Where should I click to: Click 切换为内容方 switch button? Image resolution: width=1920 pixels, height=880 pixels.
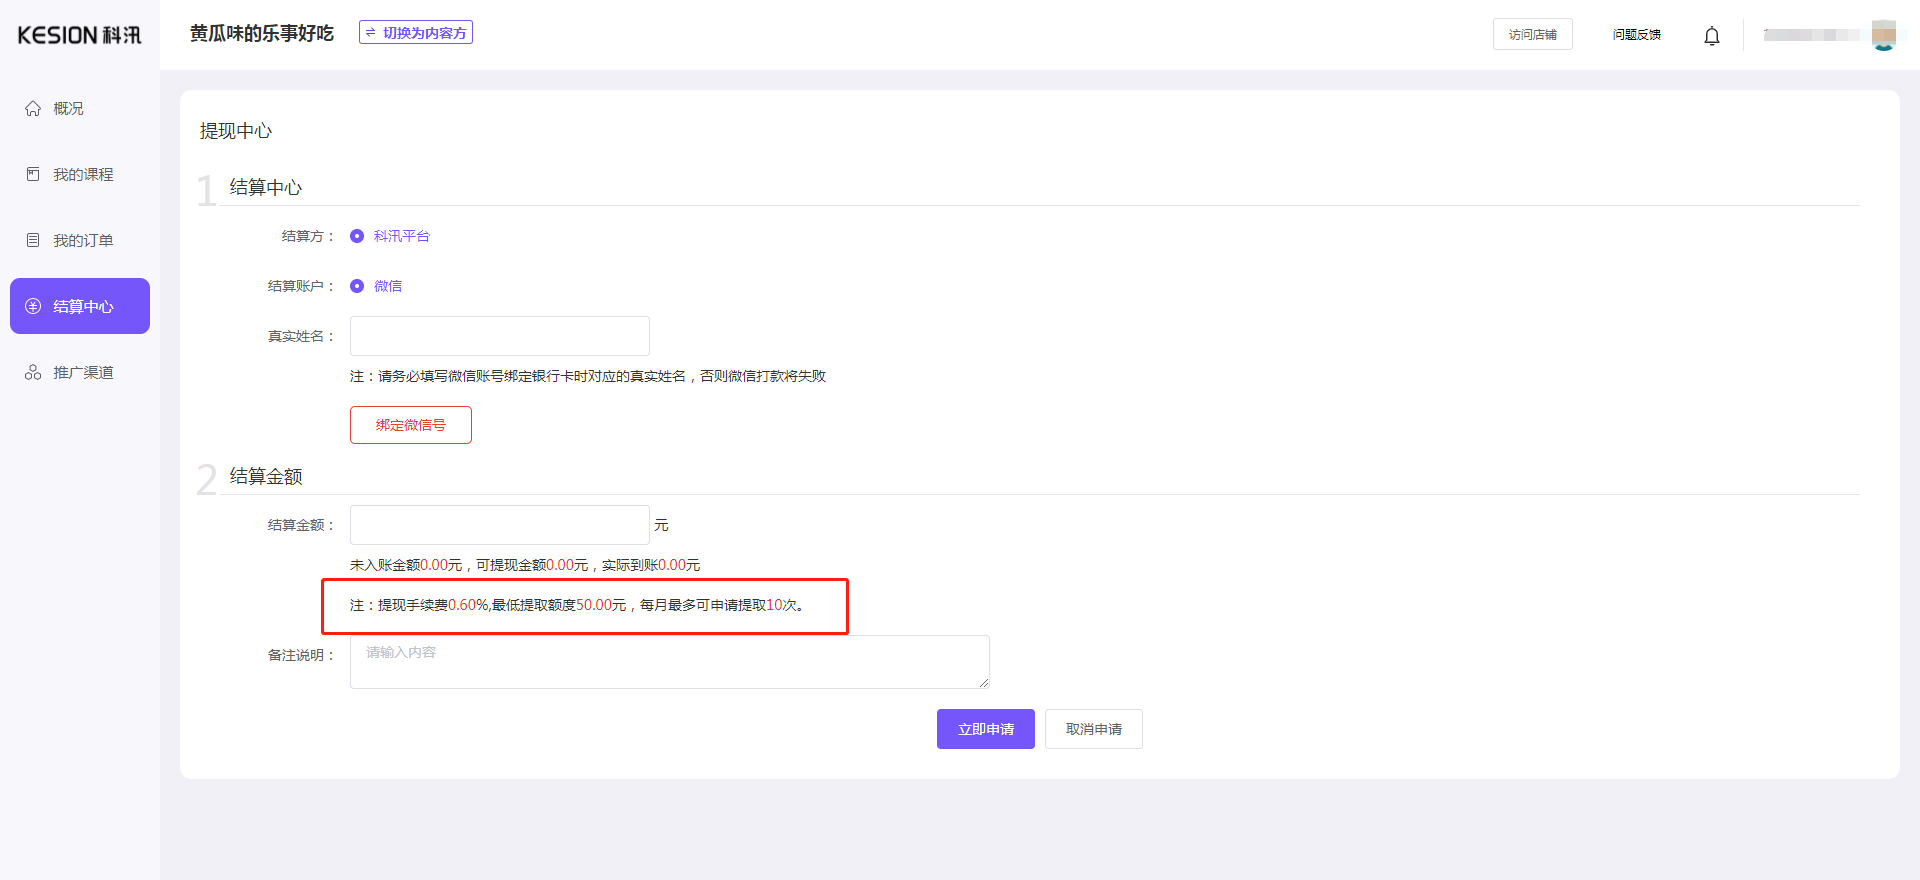[x=416, y=33]
